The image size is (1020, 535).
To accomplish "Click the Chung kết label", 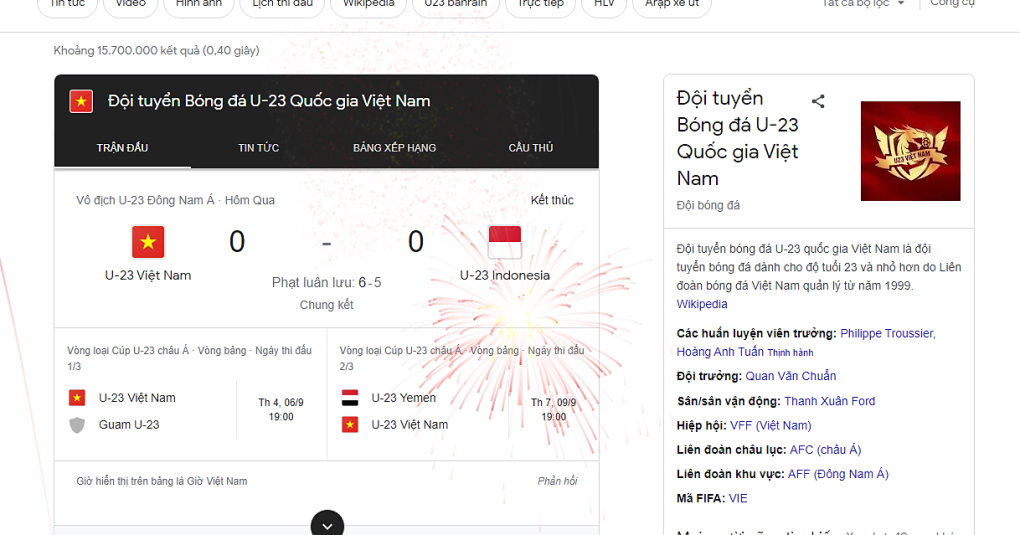I will point(327,305).
